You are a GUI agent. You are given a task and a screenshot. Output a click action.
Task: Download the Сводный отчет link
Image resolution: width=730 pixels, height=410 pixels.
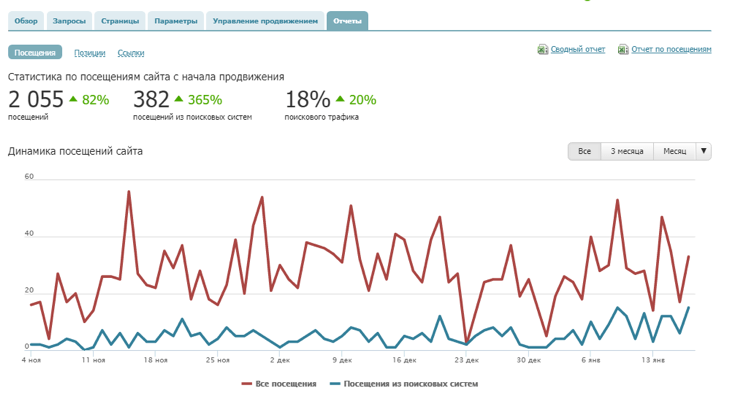pyautogui.click(x=577, y=48)
